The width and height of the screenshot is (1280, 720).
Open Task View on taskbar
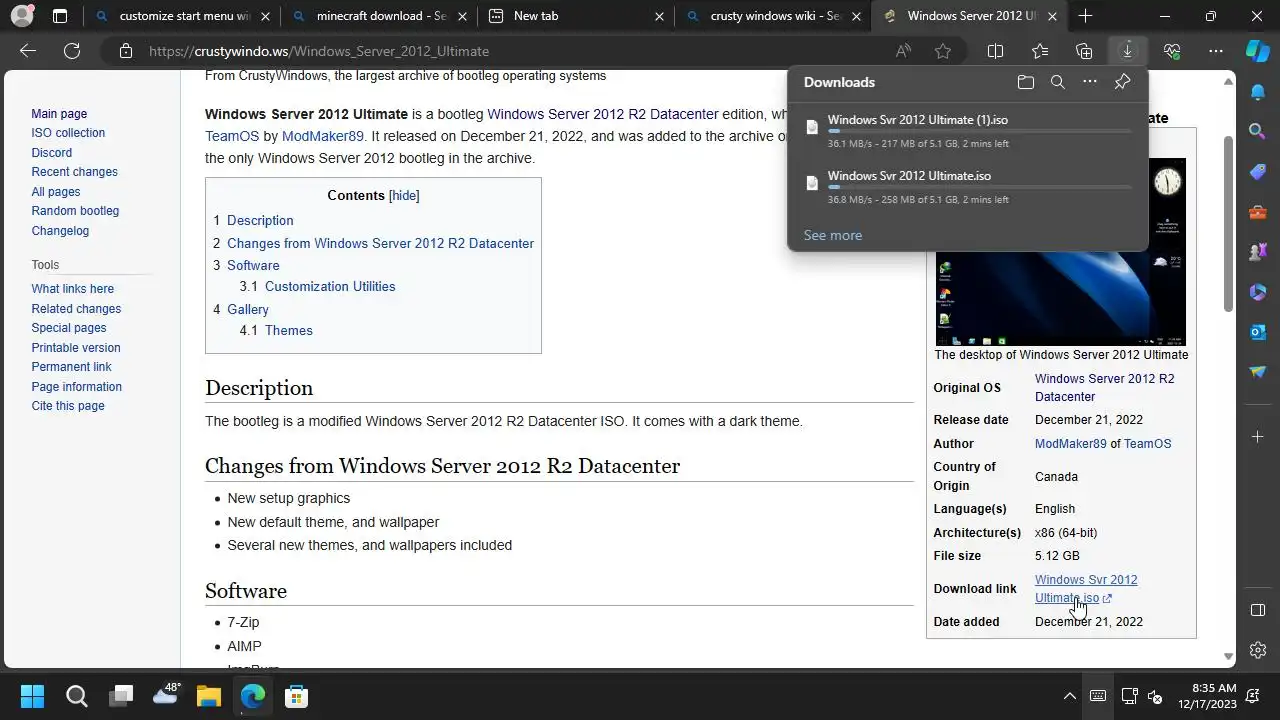pyautogui.click(x=121, y=696)
